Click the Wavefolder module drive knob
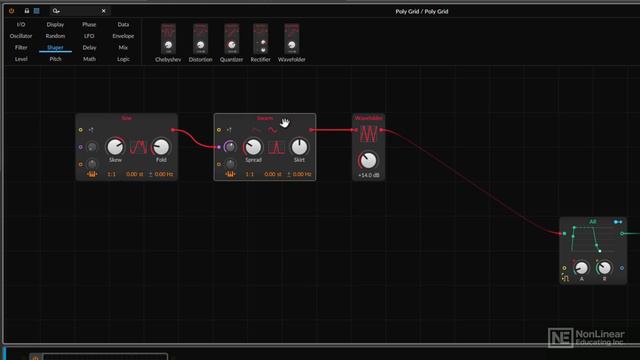 [x=368, y=160]
